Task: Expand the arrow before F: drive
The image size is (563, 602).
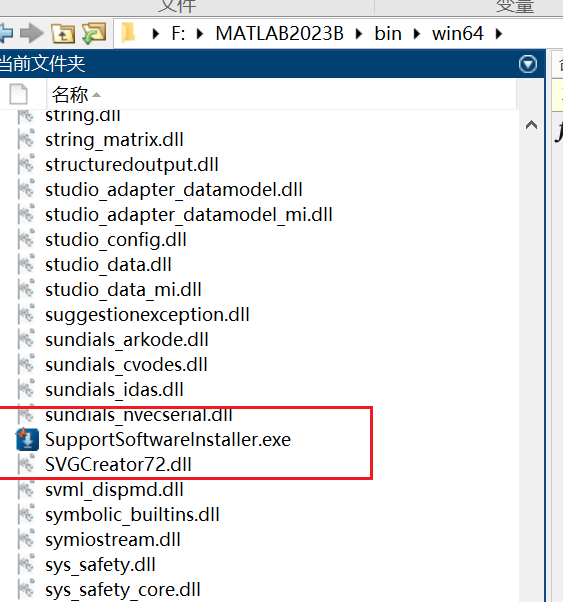Action: [156, 34]
